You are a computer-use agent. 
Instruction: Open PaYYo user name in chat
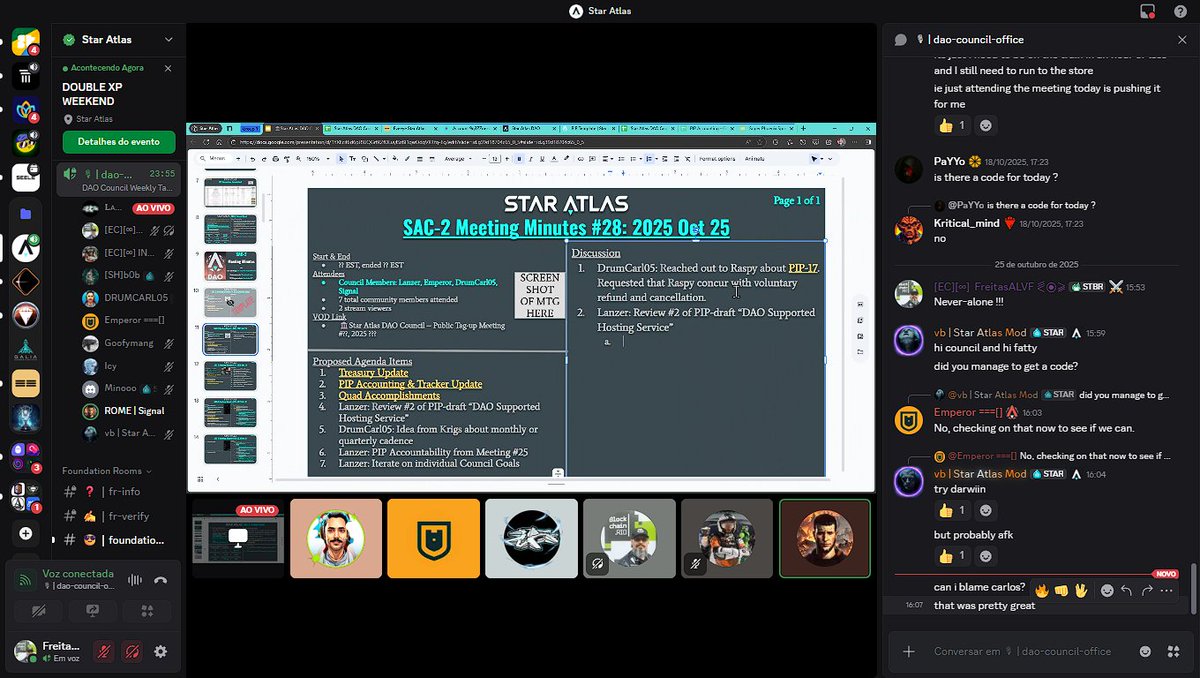pos(949,161)
